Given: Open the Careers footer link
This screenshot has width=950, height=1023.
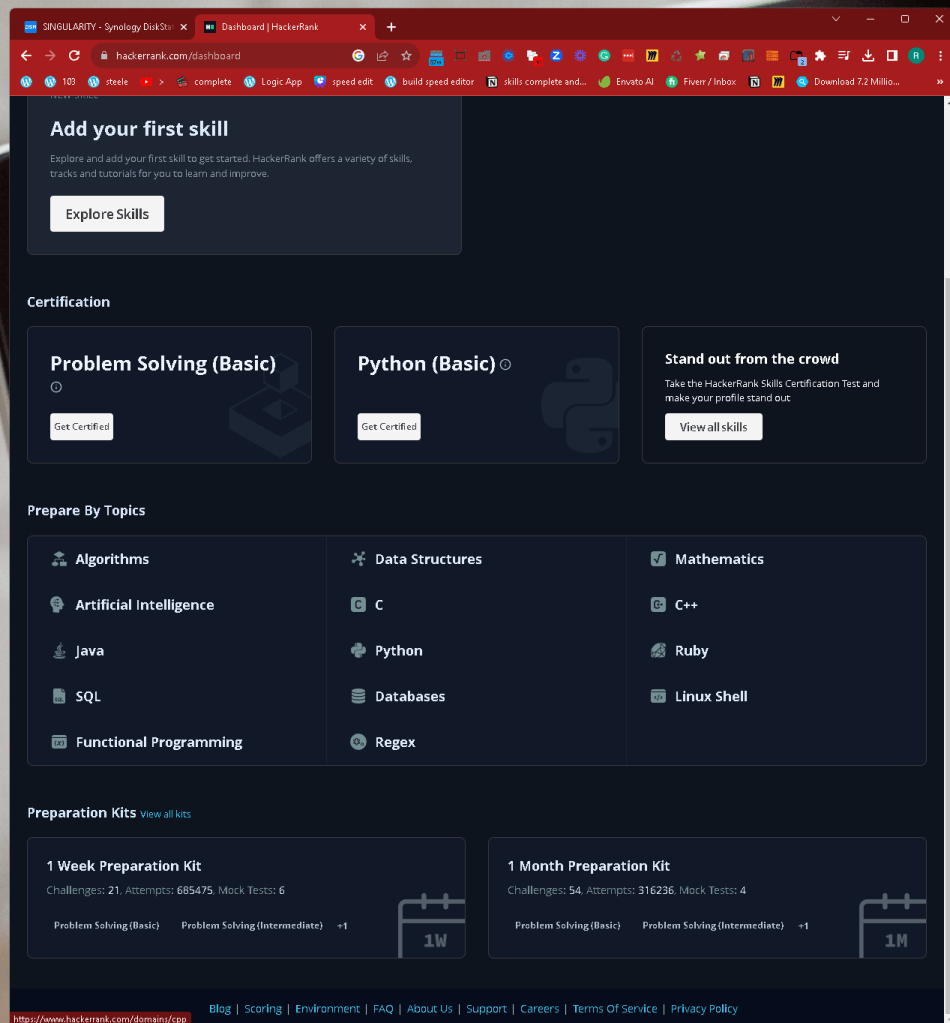Looking at the screenshot, I should click(x=540, y=1009).
